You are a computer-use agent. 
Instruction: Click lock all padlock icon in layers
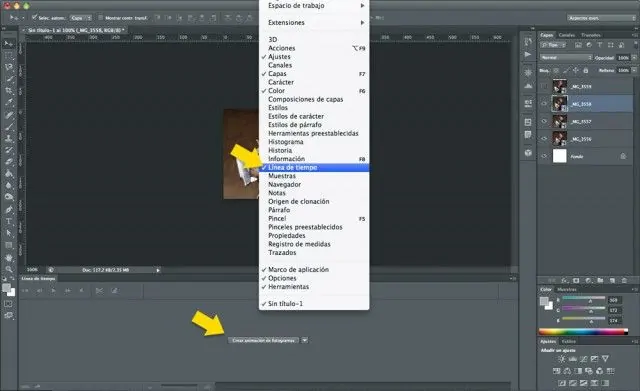coord(586,71)
